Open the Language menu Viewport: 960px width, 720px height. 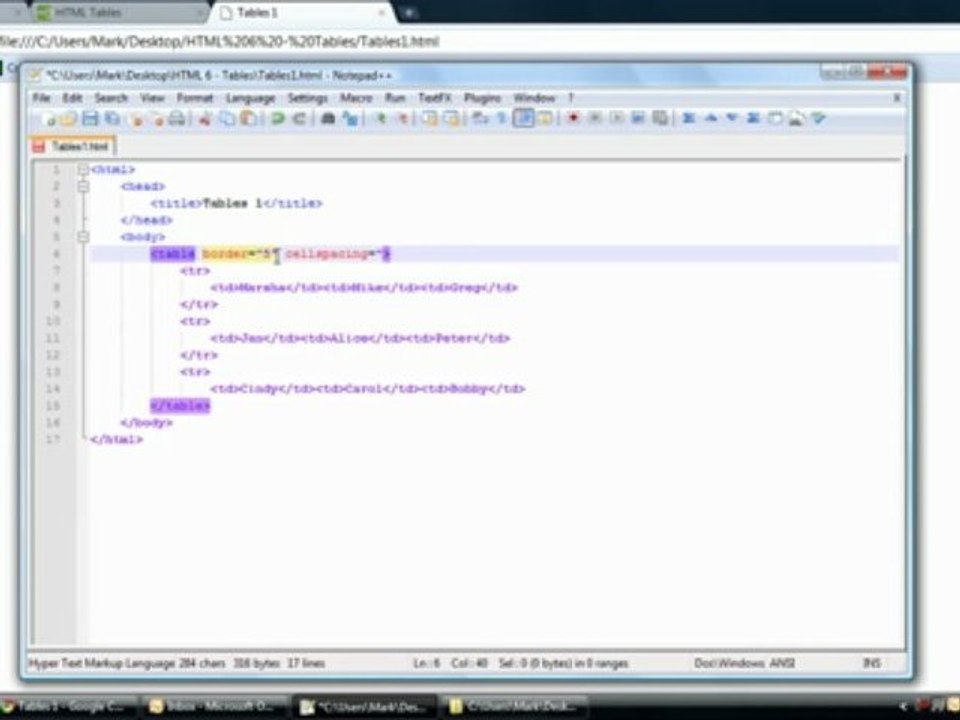point(250,98)
